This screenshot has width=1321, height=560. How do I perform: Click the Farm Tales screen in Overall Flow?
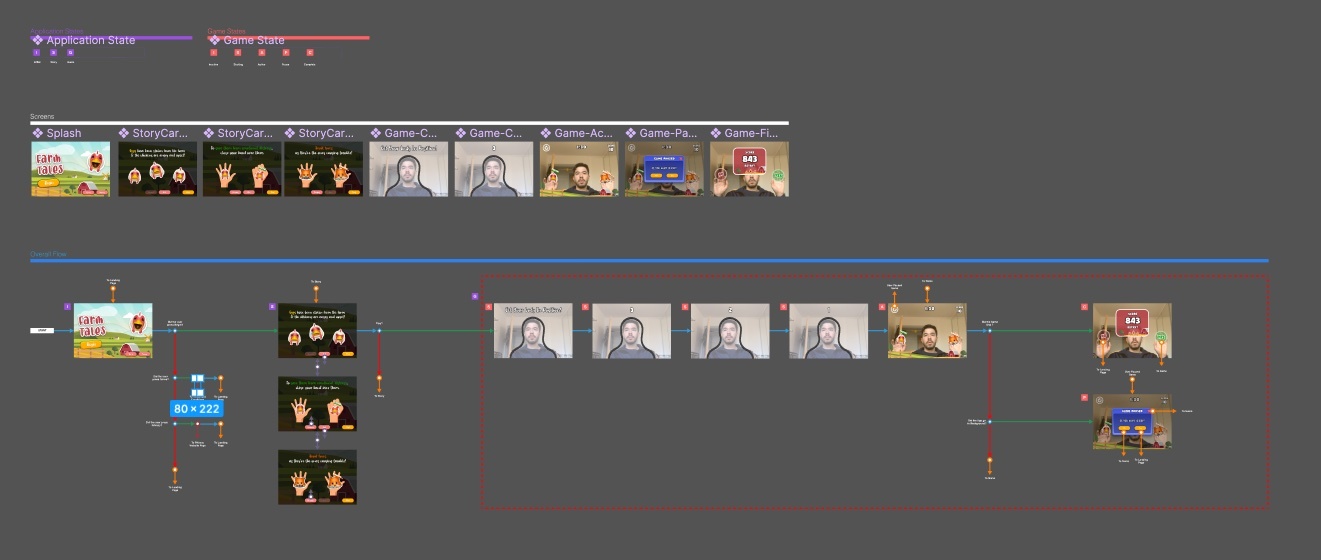[113, 330]
